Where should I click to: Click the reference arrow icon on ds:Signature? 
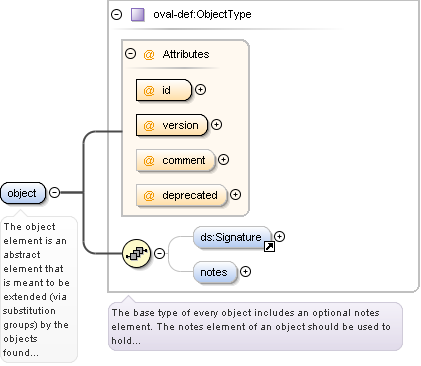pos(269,247)
